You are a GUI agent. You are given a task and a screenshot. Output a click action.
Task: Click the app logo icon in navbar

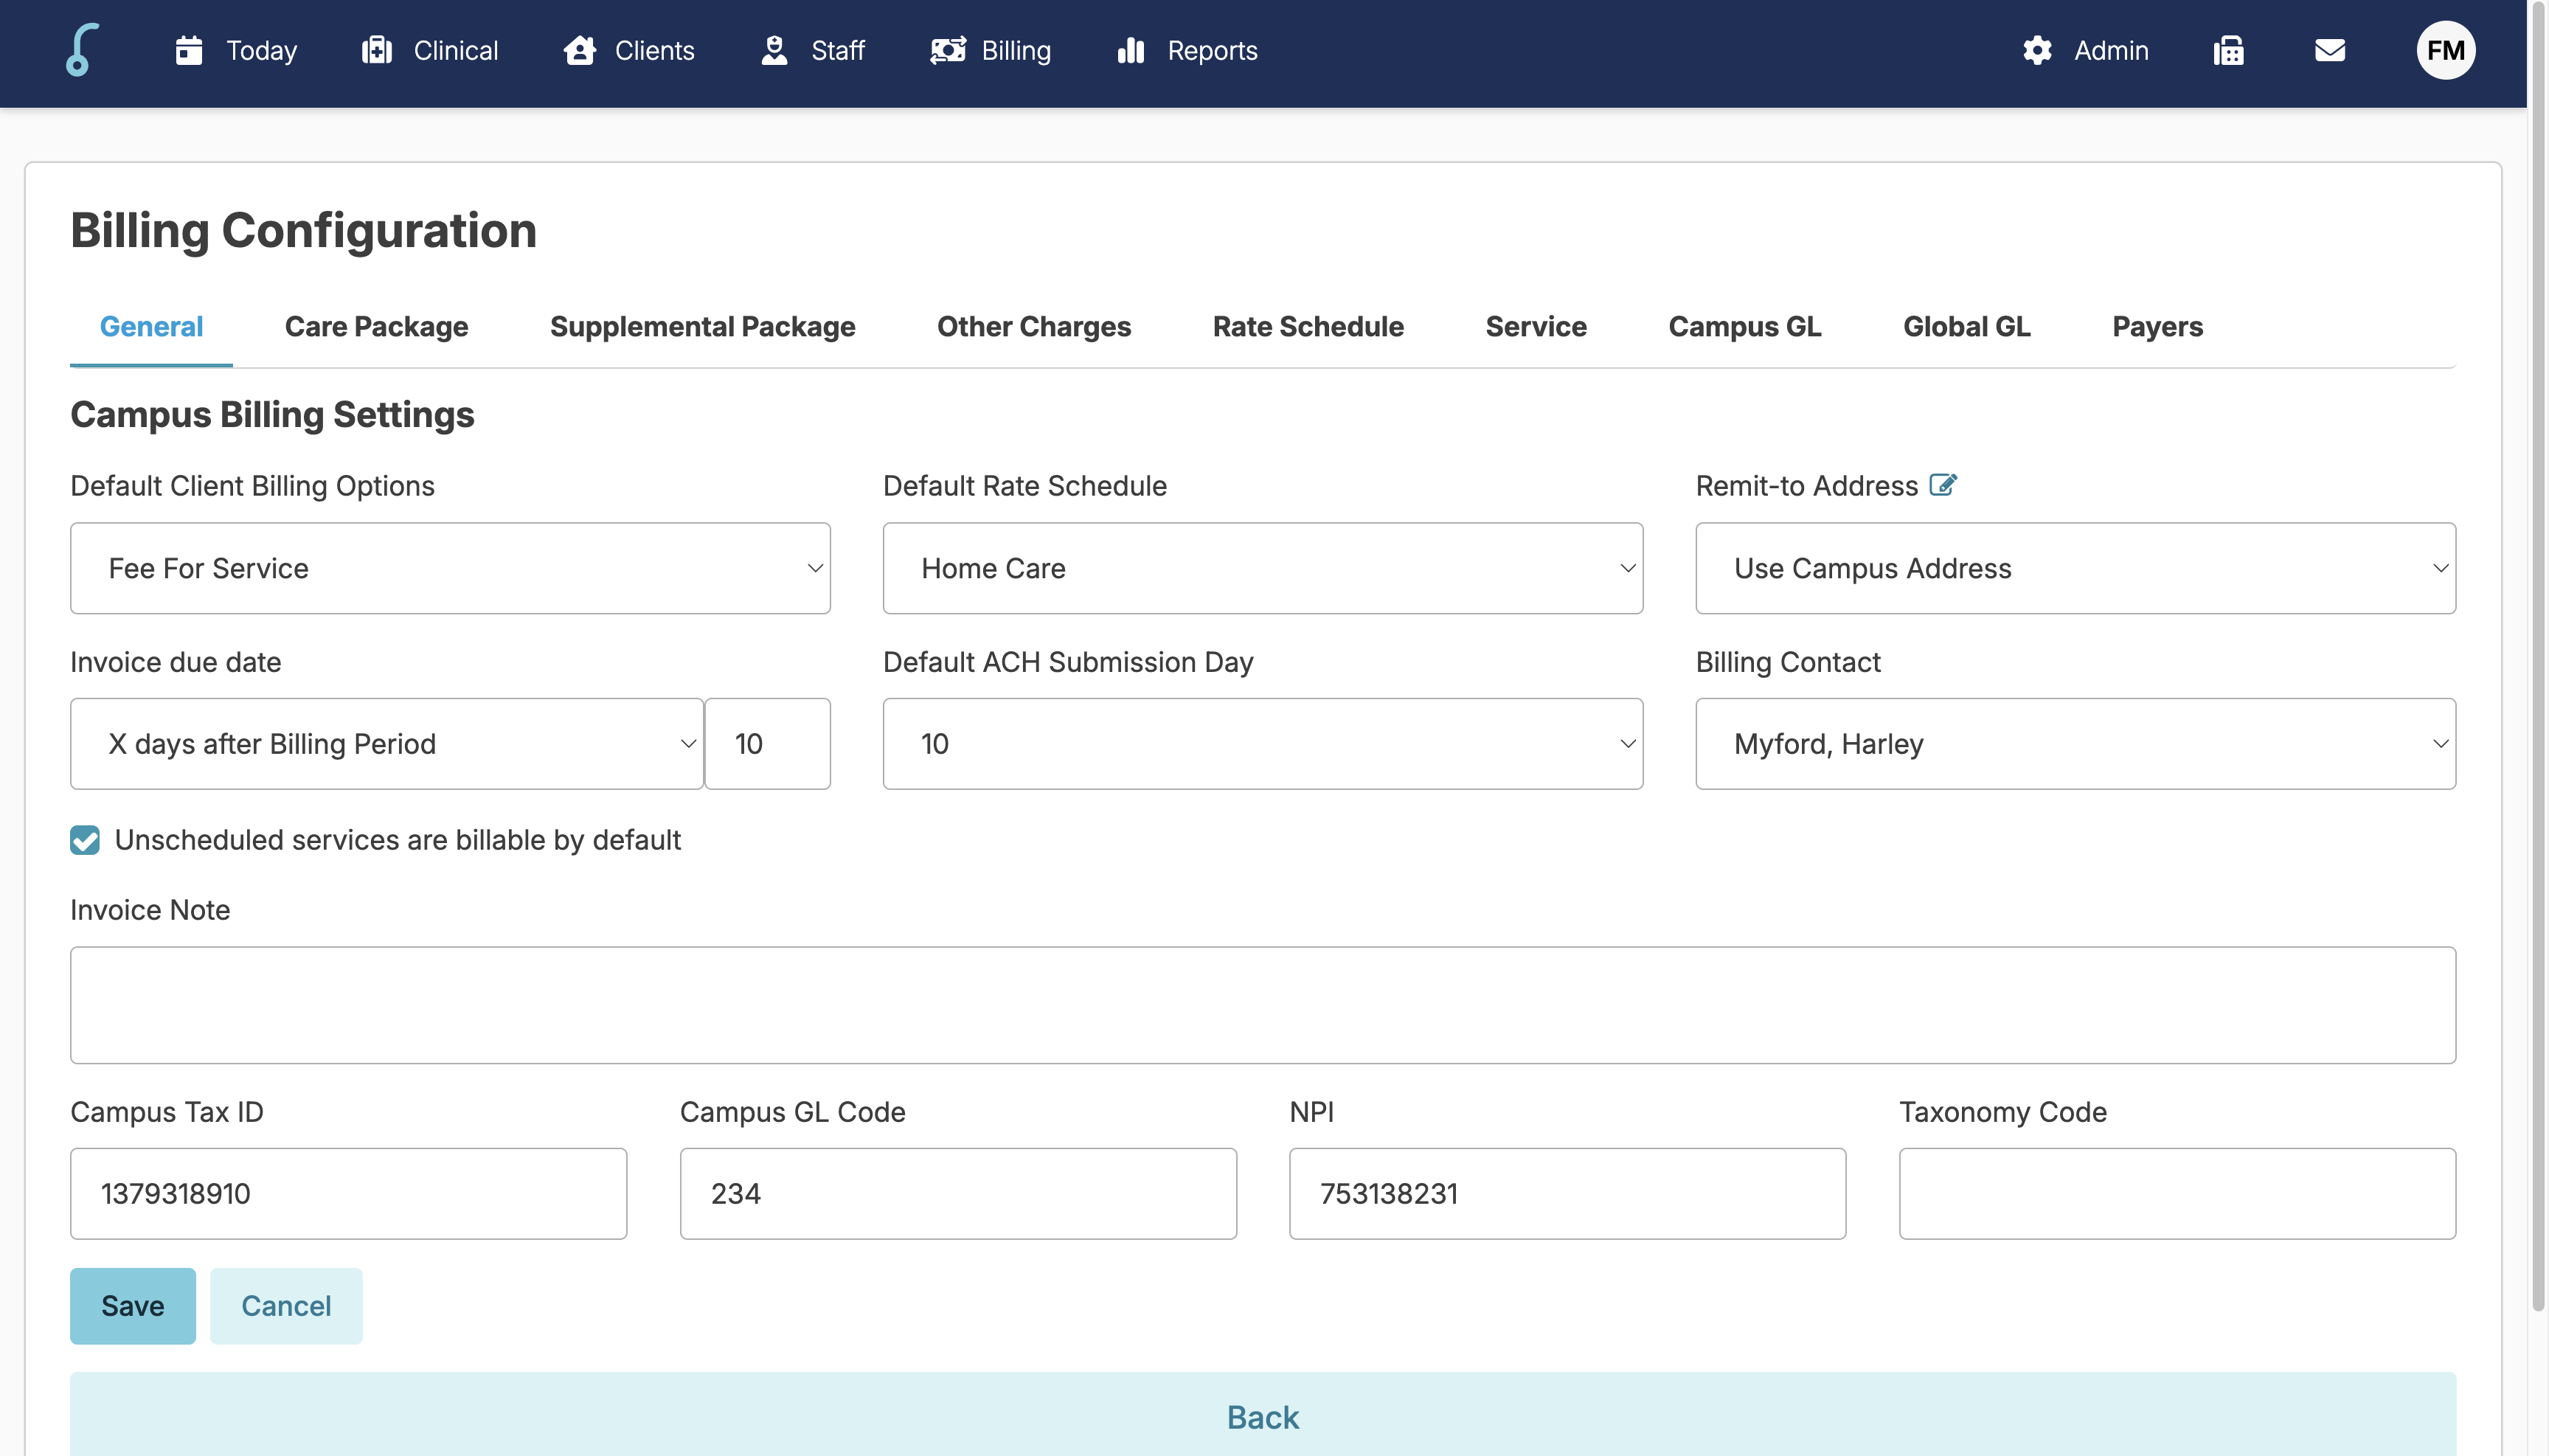coord(82,50)
